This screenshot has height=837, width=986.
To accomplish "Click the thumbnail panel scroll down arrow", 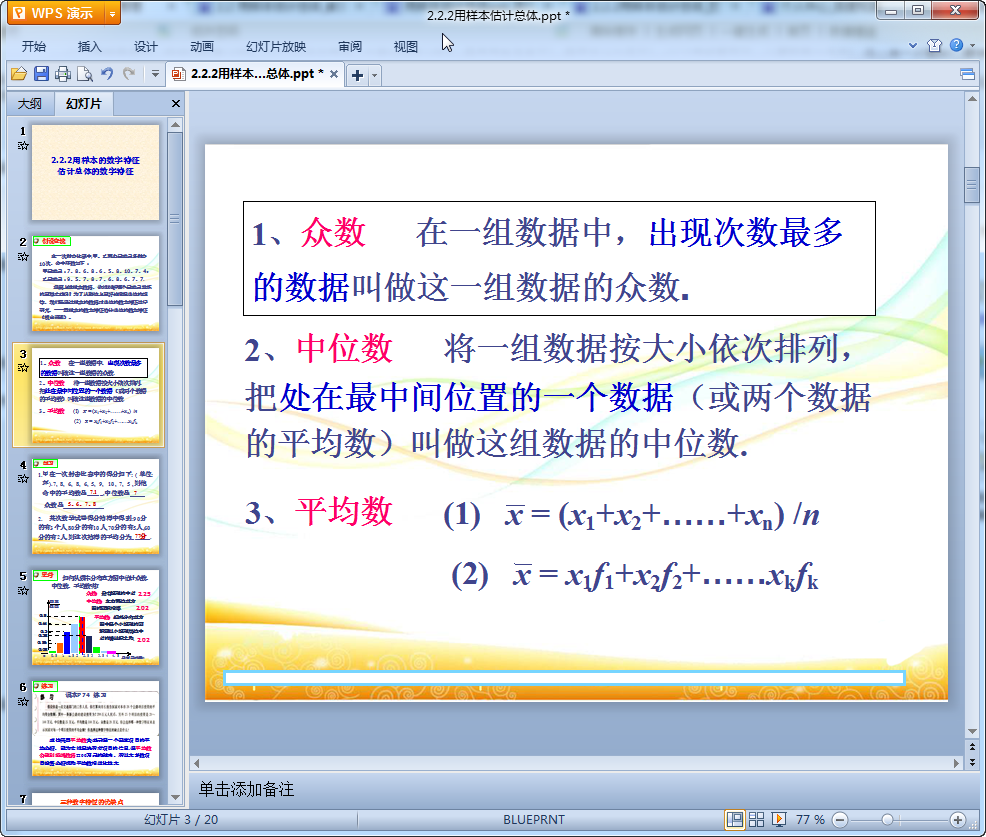I will tap(175, 797).
